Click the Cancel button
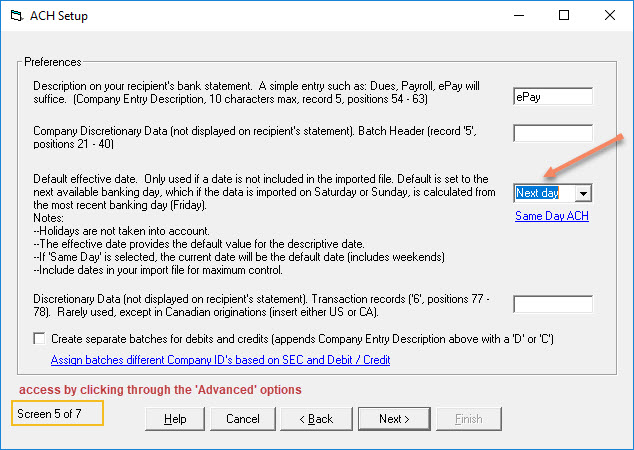The image size is (634, 450). [243, 419]
